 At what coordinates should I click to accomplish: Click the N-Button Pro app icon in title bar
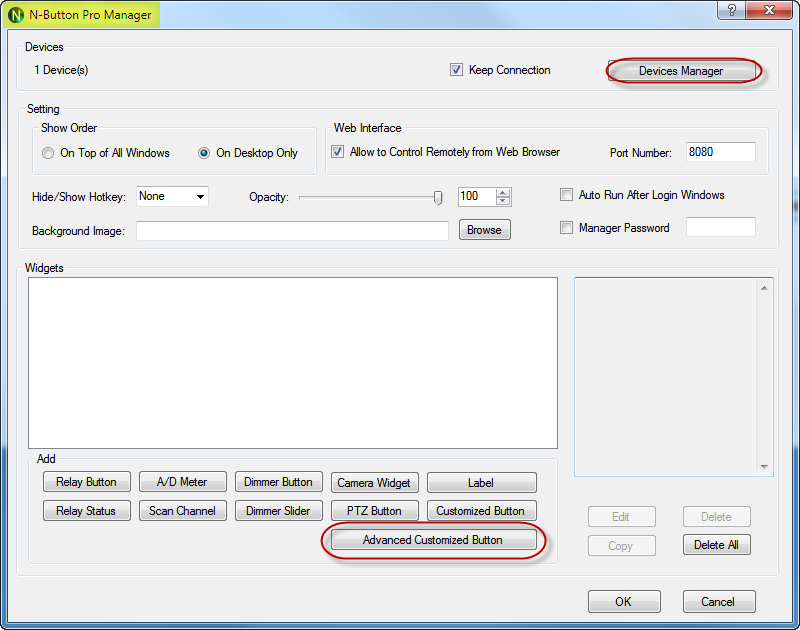pos(16,15)
